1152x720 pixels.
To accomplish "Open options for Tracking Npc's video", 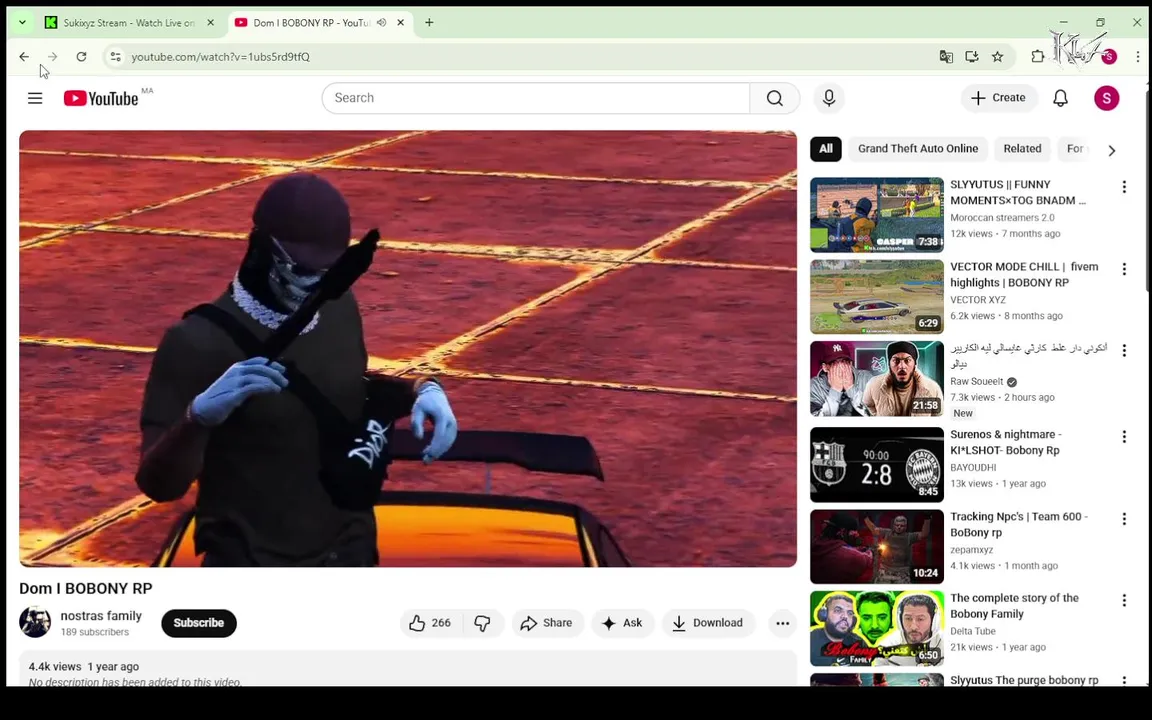I will click(1123, 519).
